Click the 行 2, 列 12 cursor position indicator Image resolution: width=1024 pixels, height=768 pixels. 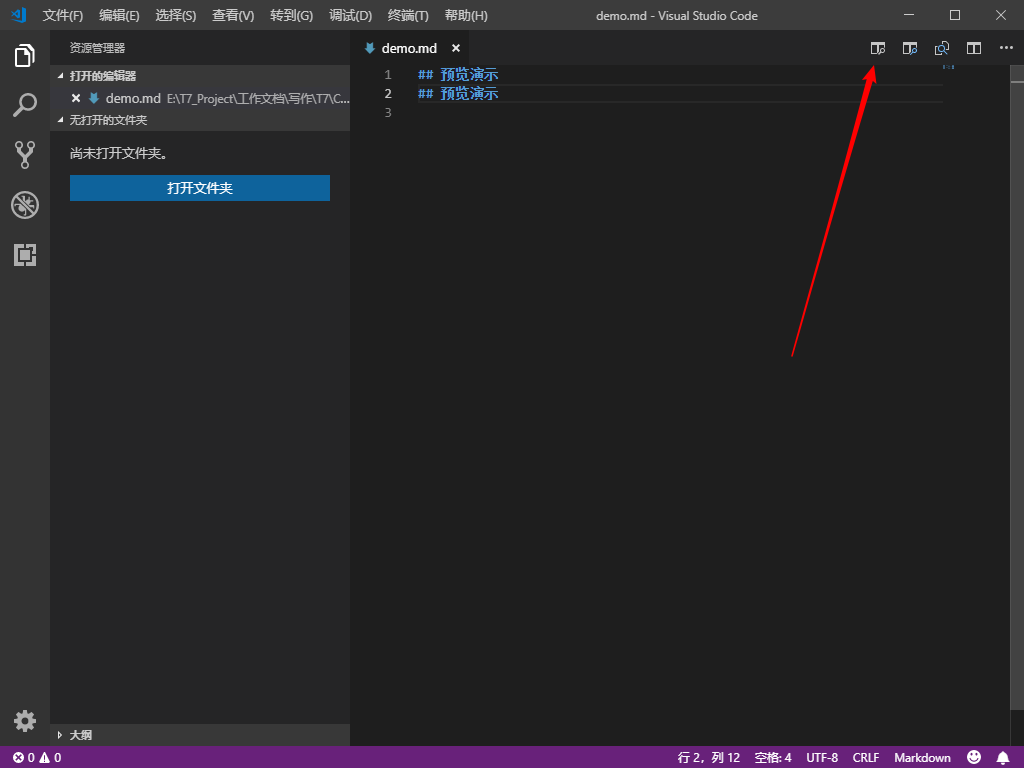pos(709,758)
